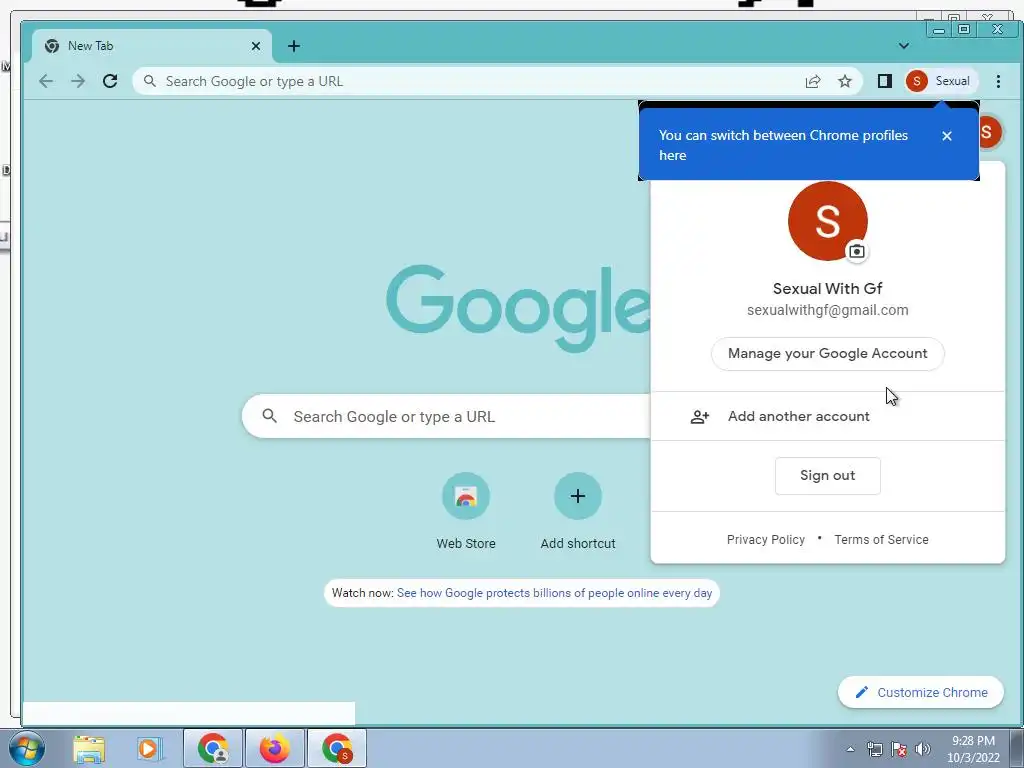Image resolution: width=1024 pixels, height=768 pixels.
Task: Open the Terms of Service link
Action: [881, 539]
